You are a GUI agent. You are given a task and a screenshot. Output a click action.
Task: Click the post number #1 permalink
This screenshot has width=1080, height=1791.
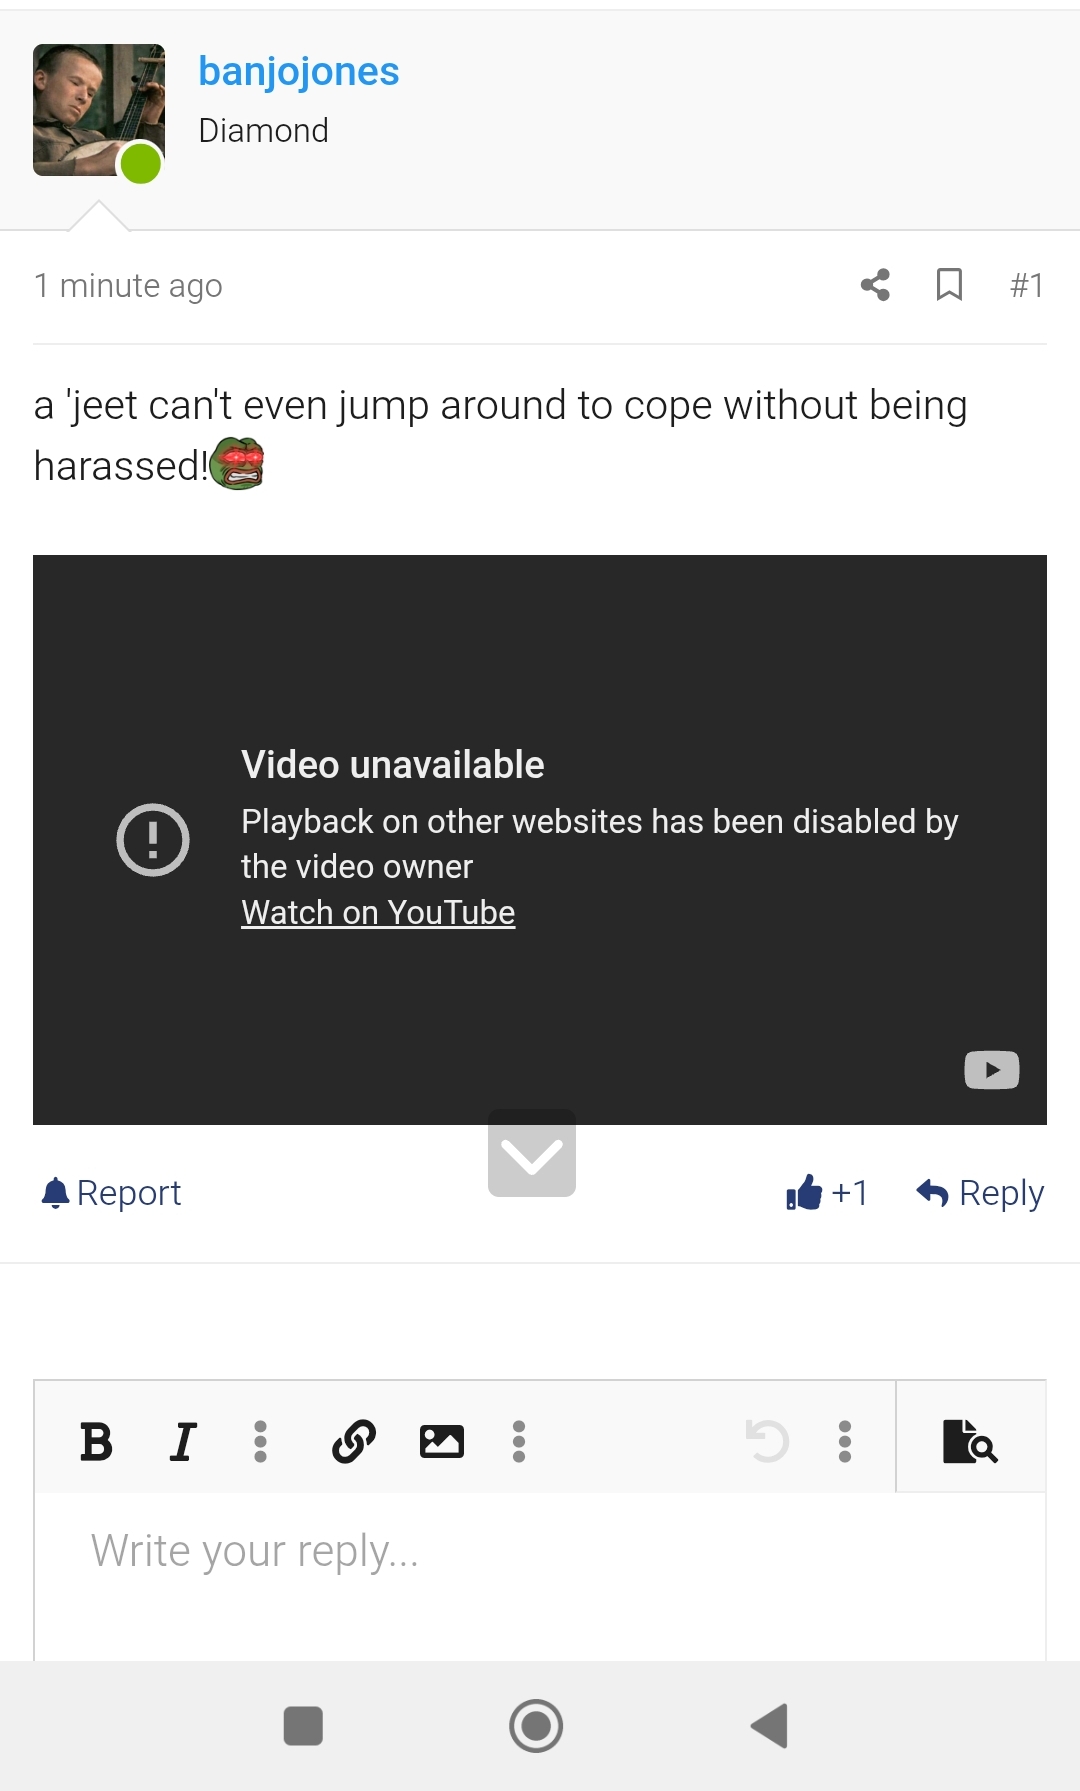[x=1027, y=285]
